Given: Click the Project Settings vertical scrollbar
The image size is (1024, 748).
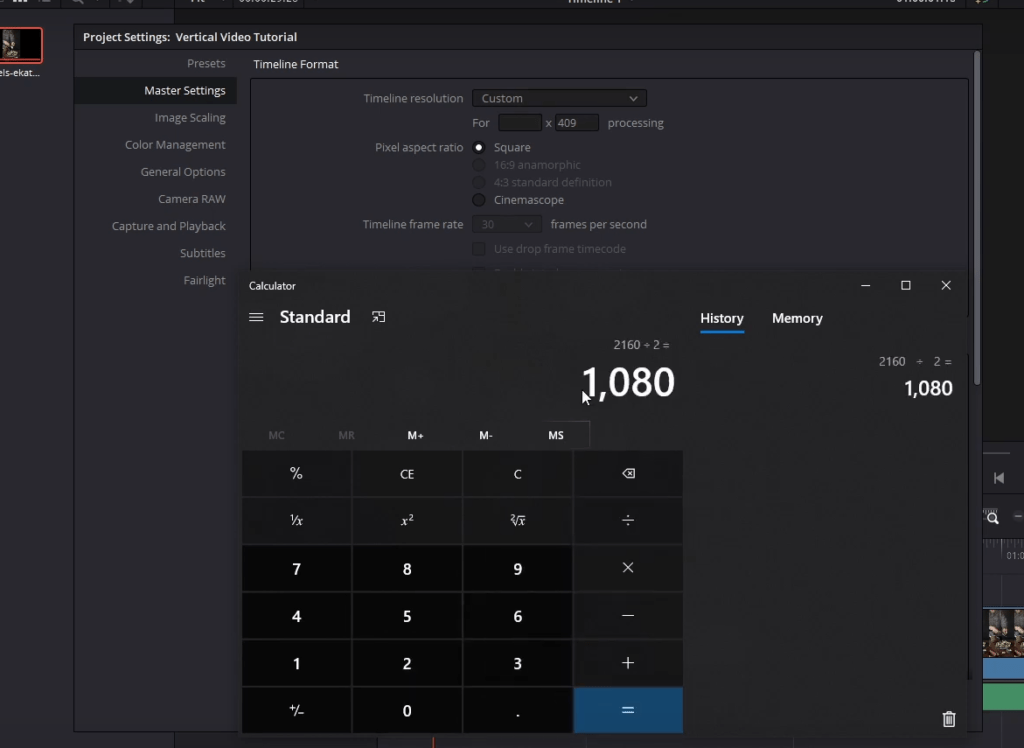Looking at the screenshot, I should 977,218.
